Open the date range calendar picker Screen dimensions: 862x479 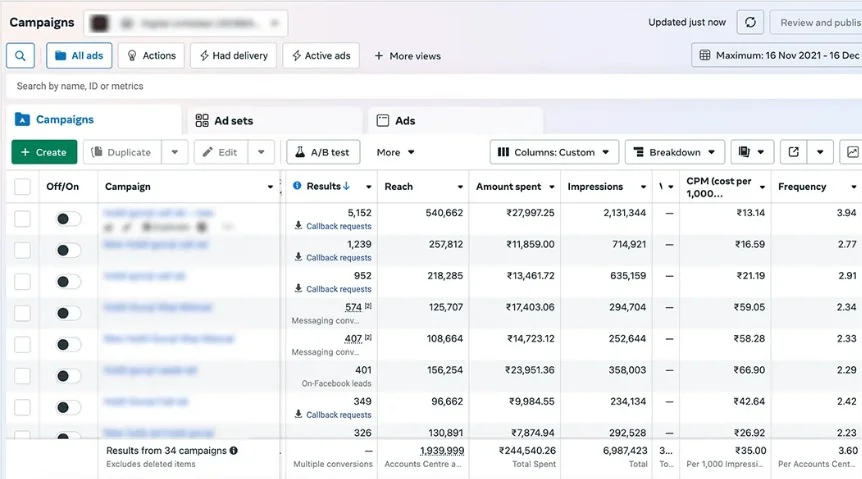point(777,55)
